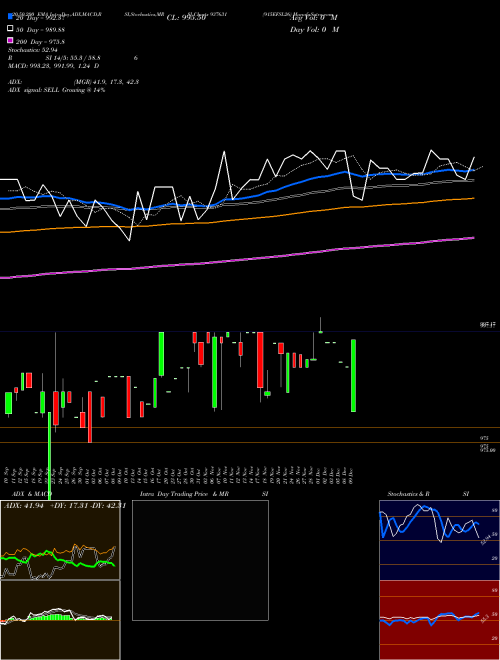Click the 975 price axis label

[484, 438]
